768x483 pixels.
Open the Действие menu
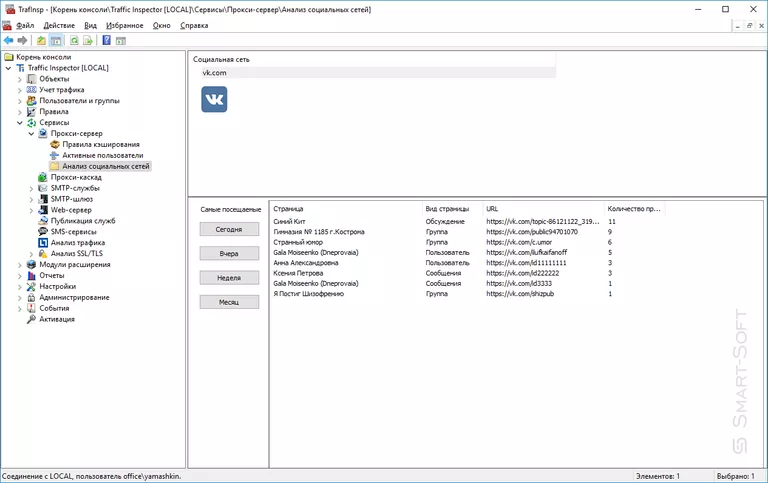tap(59, 25)
